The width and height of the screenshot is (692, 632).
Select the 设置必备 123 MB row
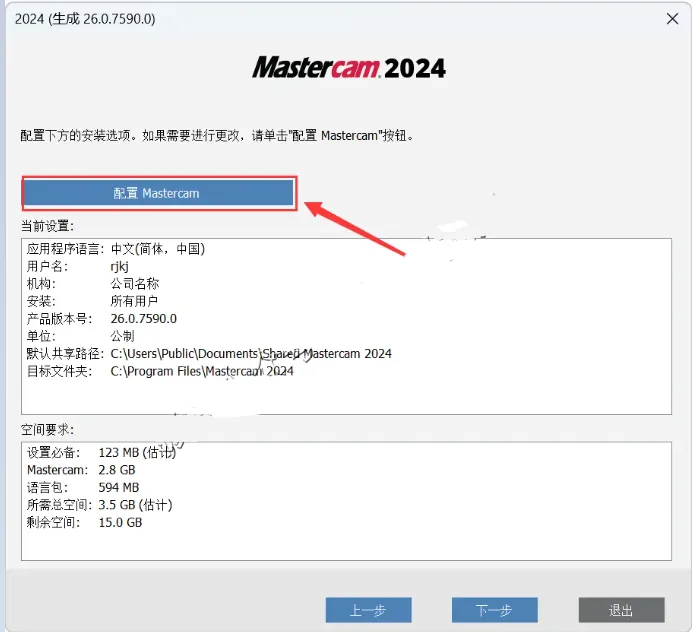click(102, 452)
